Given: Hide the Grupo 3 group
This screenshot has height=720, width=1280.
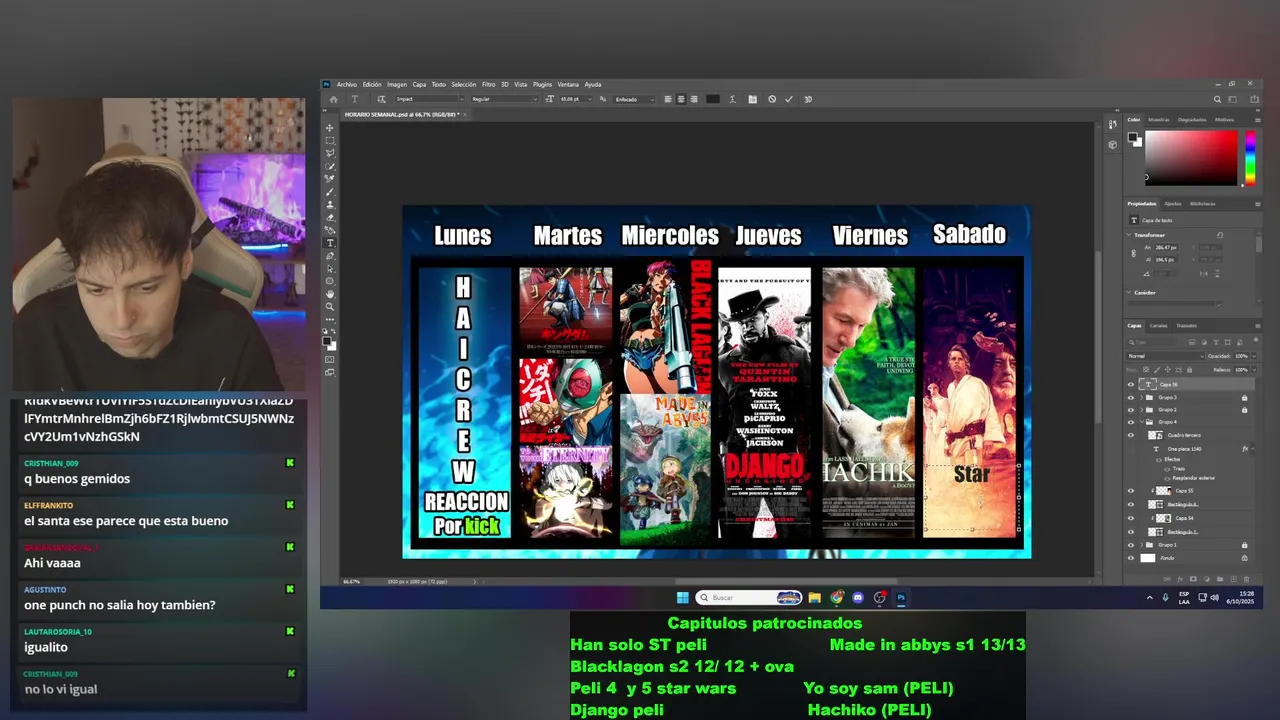Looking at the screenshot, I should point(1131,397).
